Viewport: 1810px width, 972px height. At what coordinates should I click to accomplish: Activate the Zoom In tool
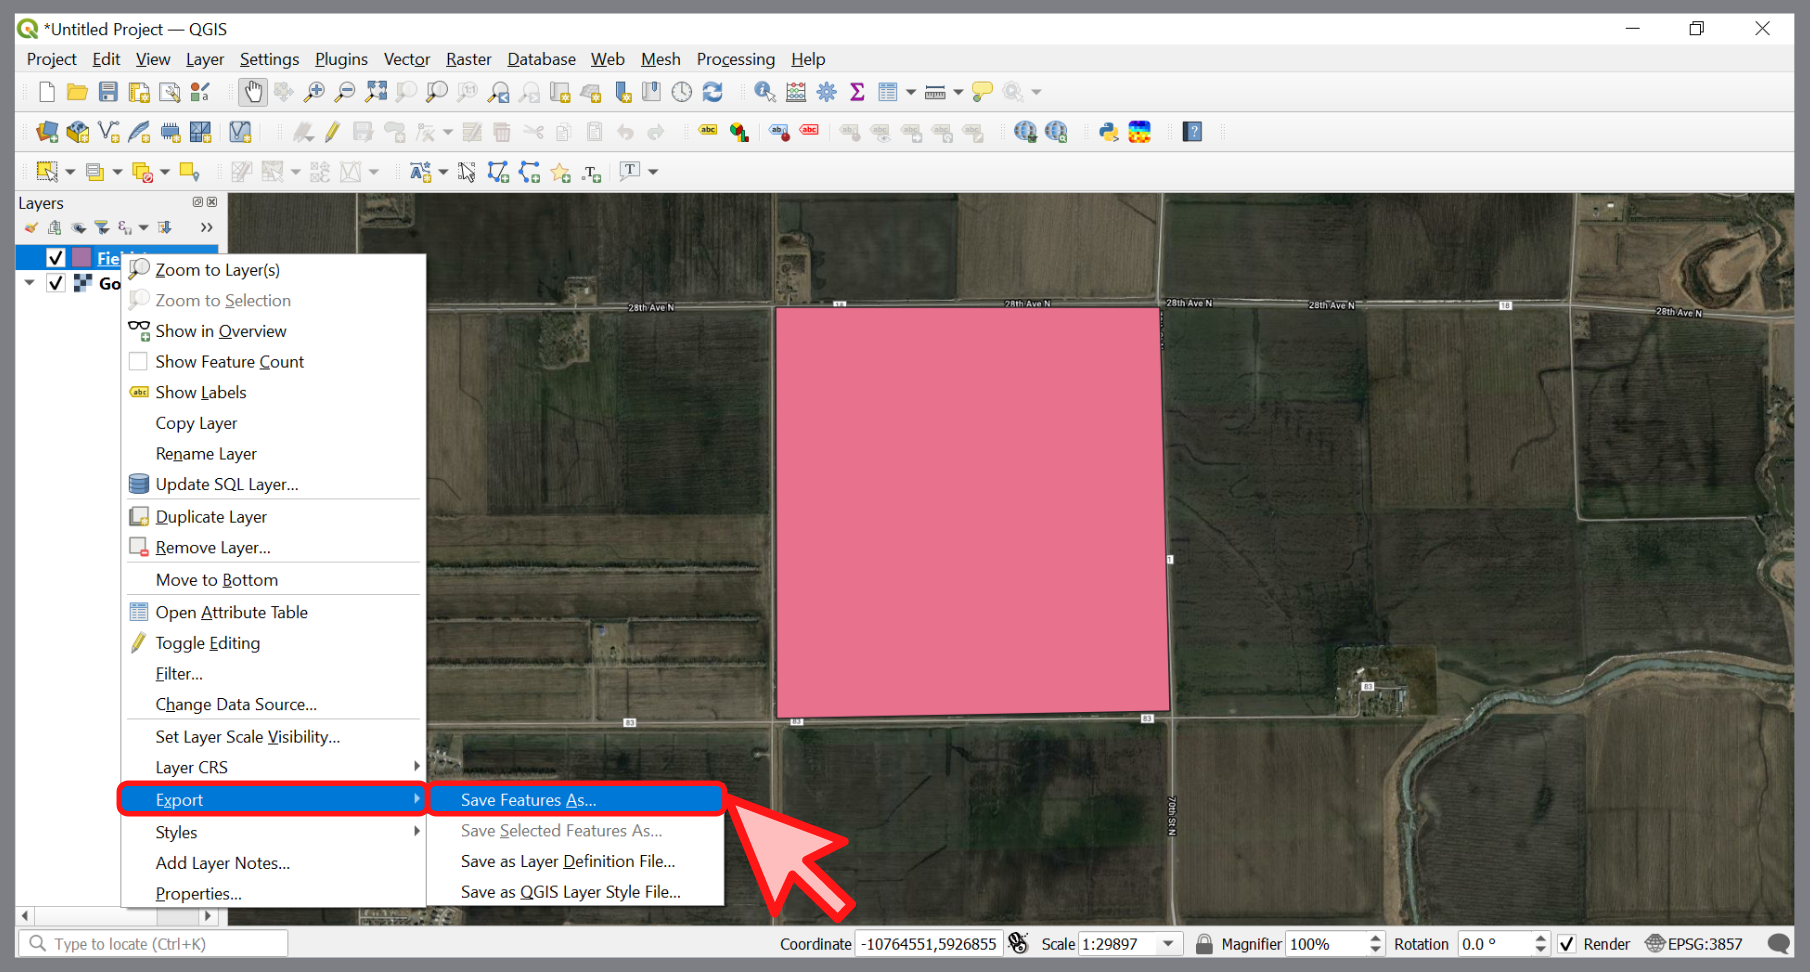point(314,91)
